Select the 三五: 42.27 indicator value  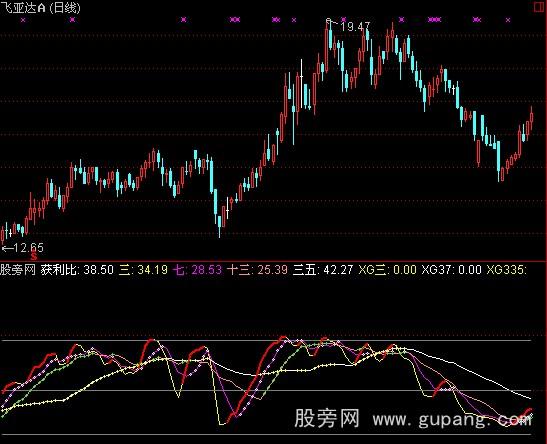click(323, 270)
